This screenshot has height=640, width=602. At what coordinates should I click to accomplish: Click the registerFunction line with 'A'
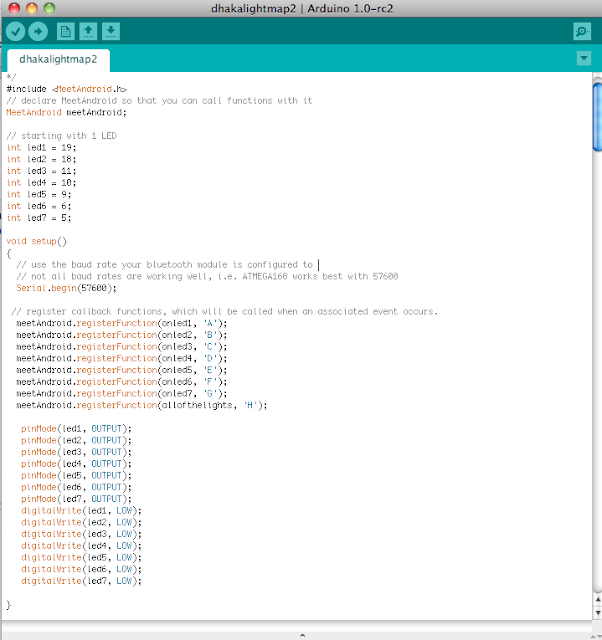122,323
